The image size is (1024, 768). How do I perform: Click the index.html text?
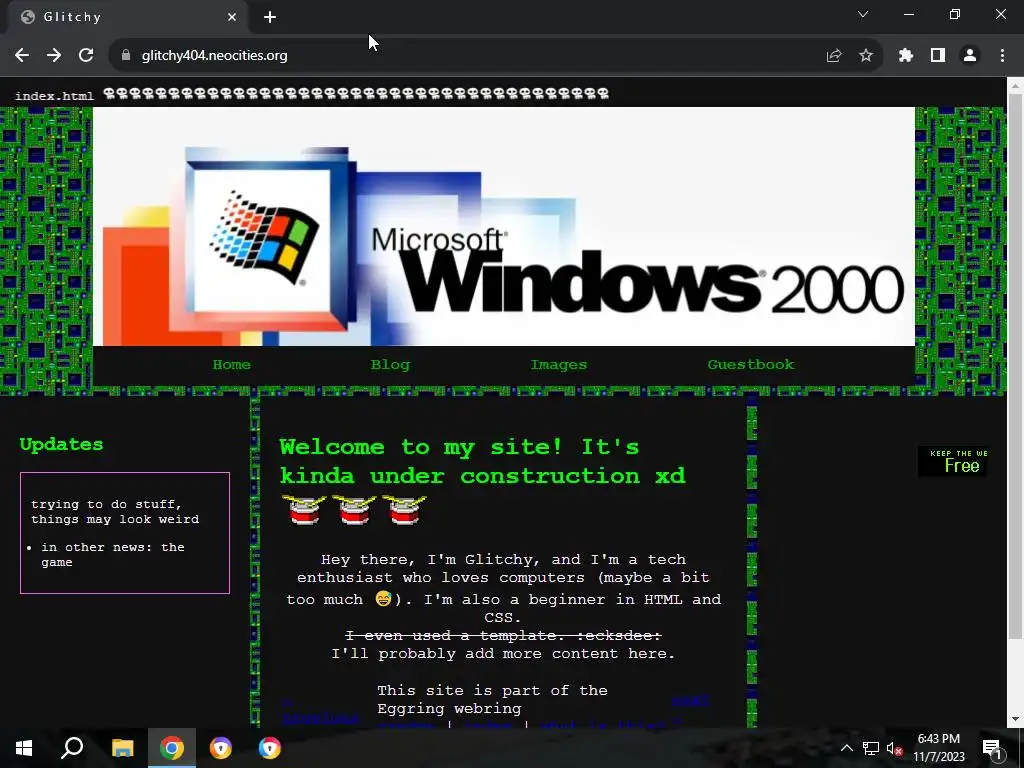[x=54, y=96]
